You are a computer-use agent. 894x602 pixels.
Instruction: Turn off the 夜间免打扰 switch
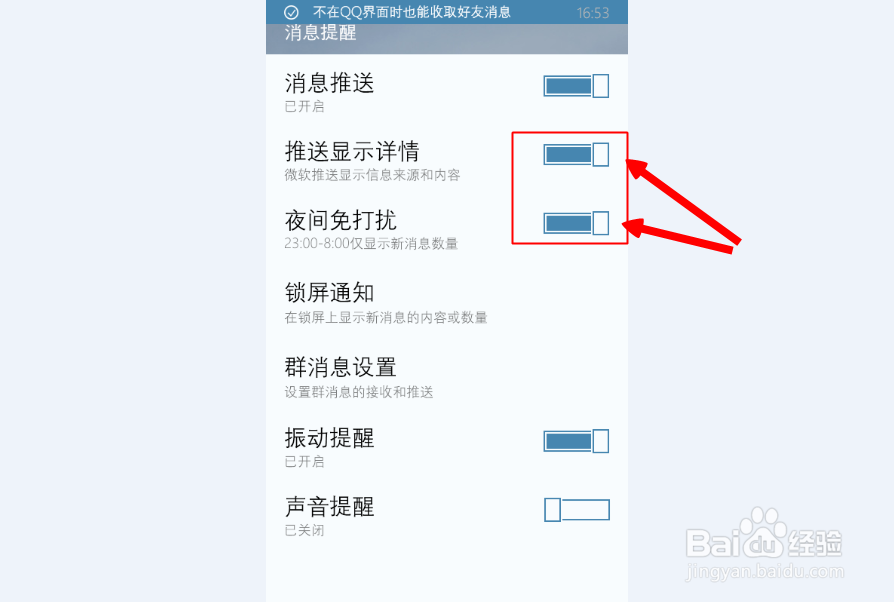point(576,223)
